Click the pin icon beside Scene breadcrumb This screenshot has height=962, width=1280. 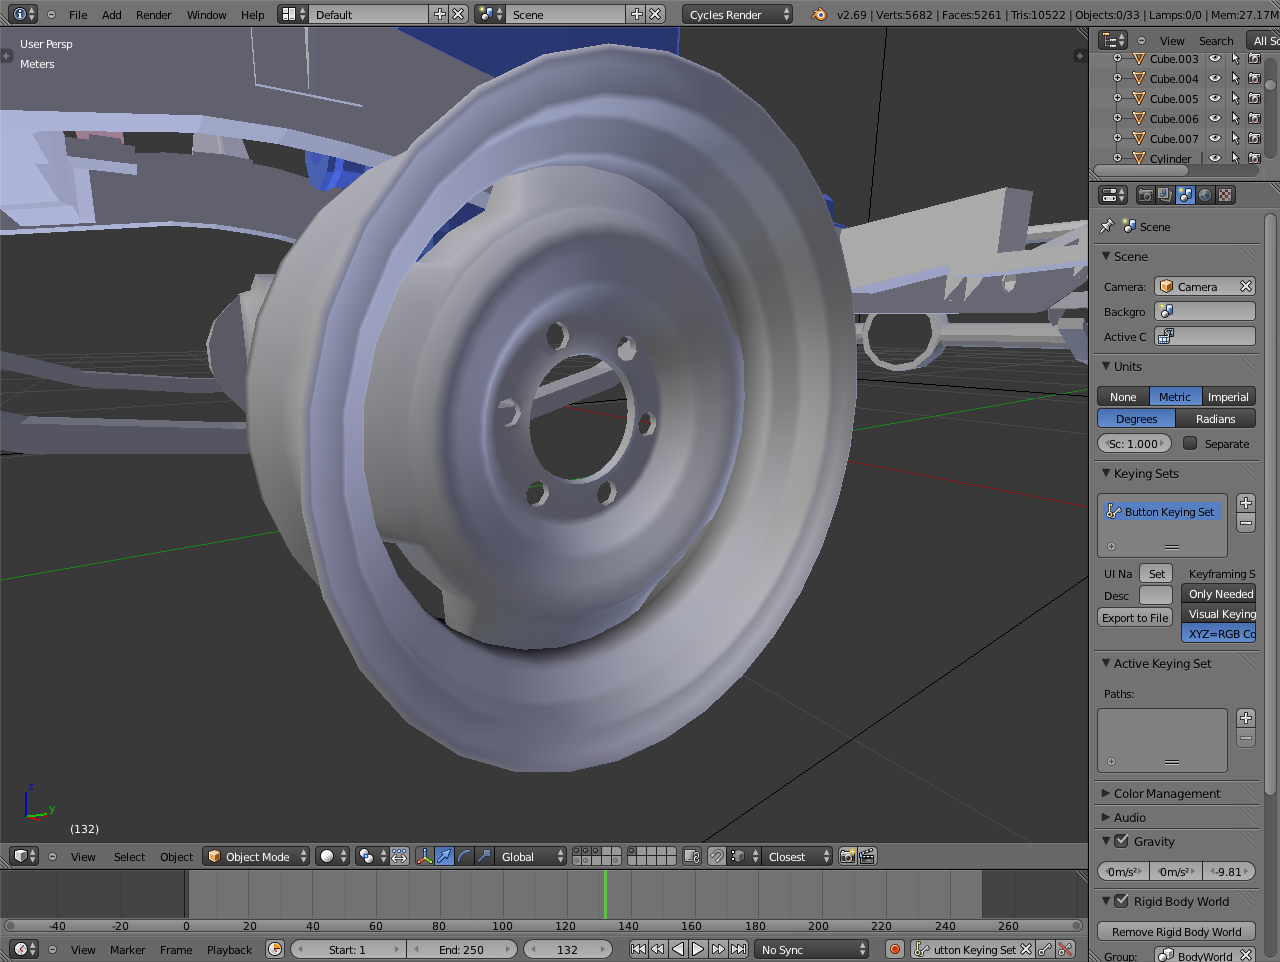[1107, 226]
